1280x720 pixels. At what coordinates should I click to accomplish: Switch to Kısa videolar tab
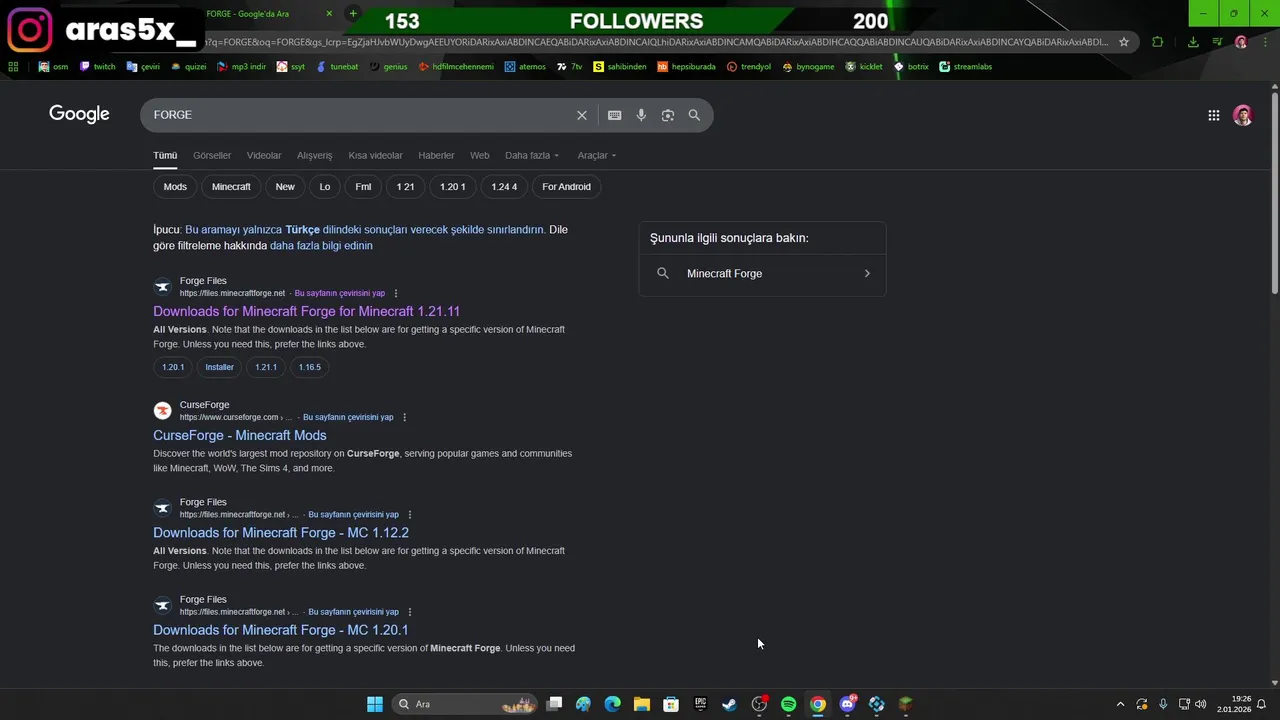click(375, 155)
